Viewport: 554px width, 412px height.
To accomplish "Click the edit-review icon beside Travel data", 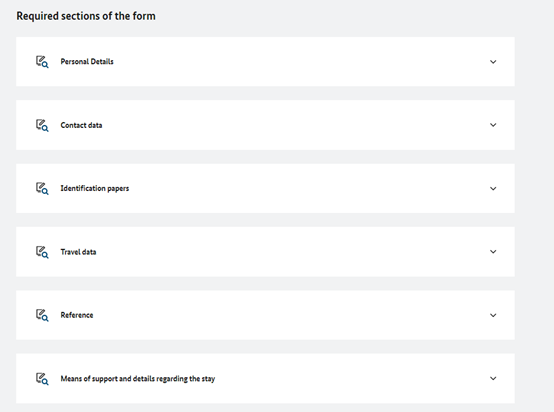I will tap(42, 252).
